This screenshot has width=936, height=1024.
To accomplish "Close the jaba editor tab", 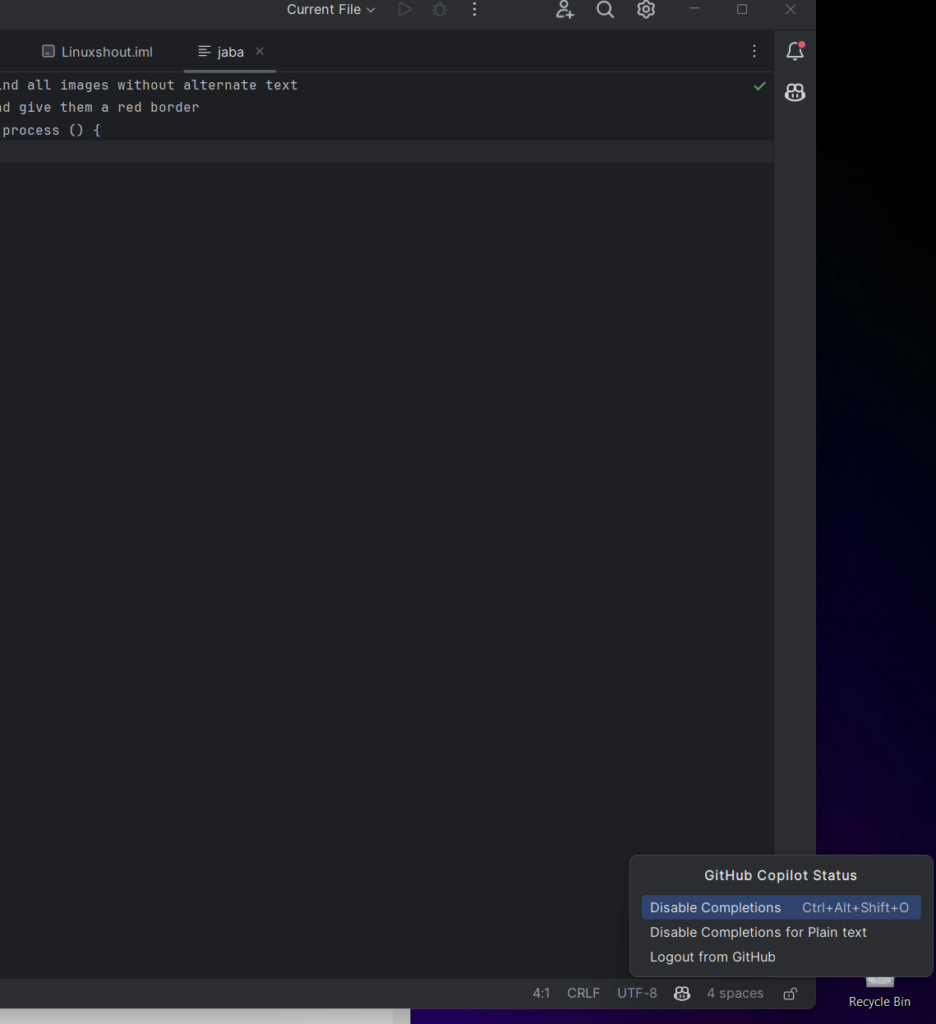I will [259, 51].
